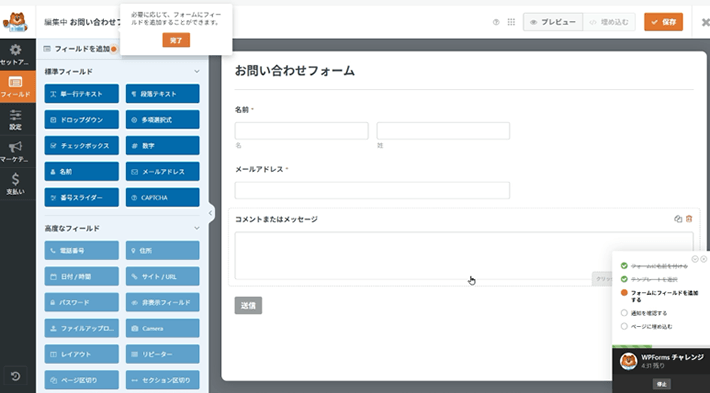The image size is (710, 393).
Task: Click the 埋め込む button
Action: [x=609, y=22]
